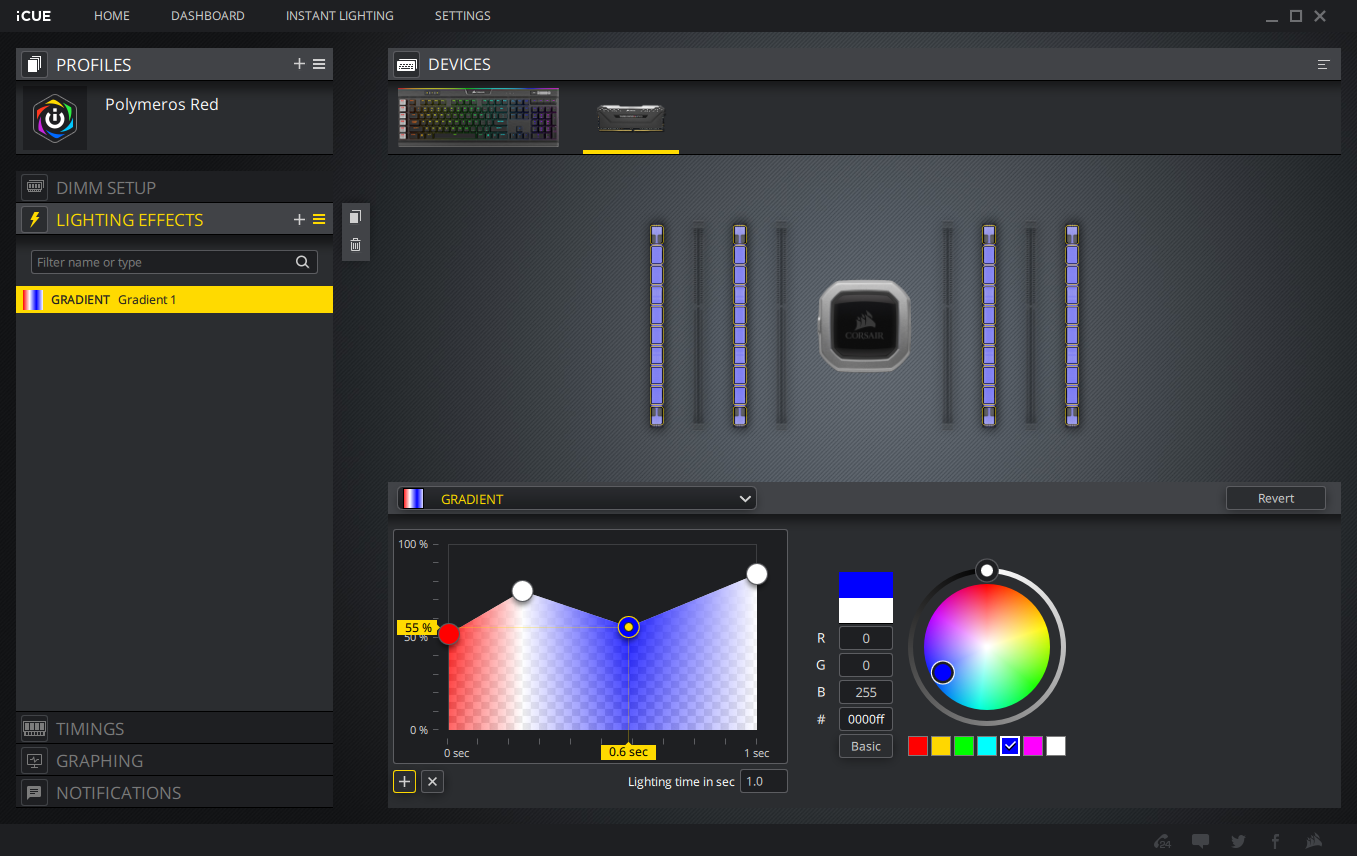
Task: Click the copy lighting effect icon
Action: [355, 217]
